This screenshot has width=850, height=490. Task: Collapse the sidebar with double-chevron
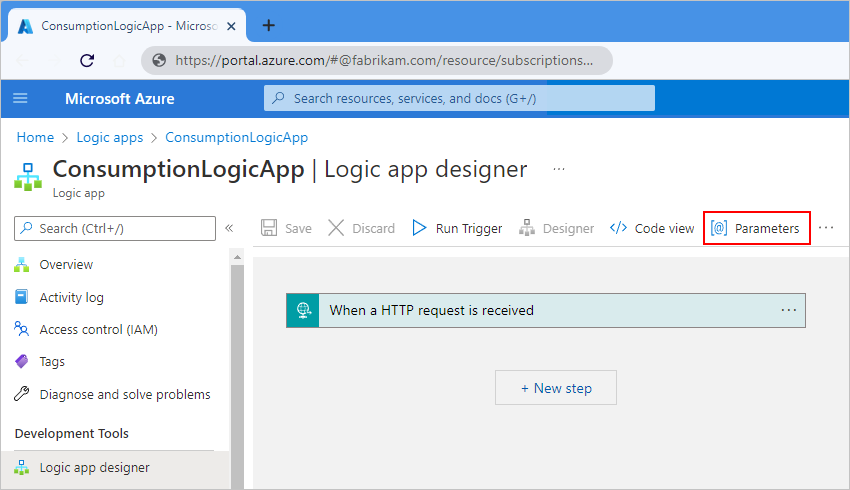click(x=229, y=228)
